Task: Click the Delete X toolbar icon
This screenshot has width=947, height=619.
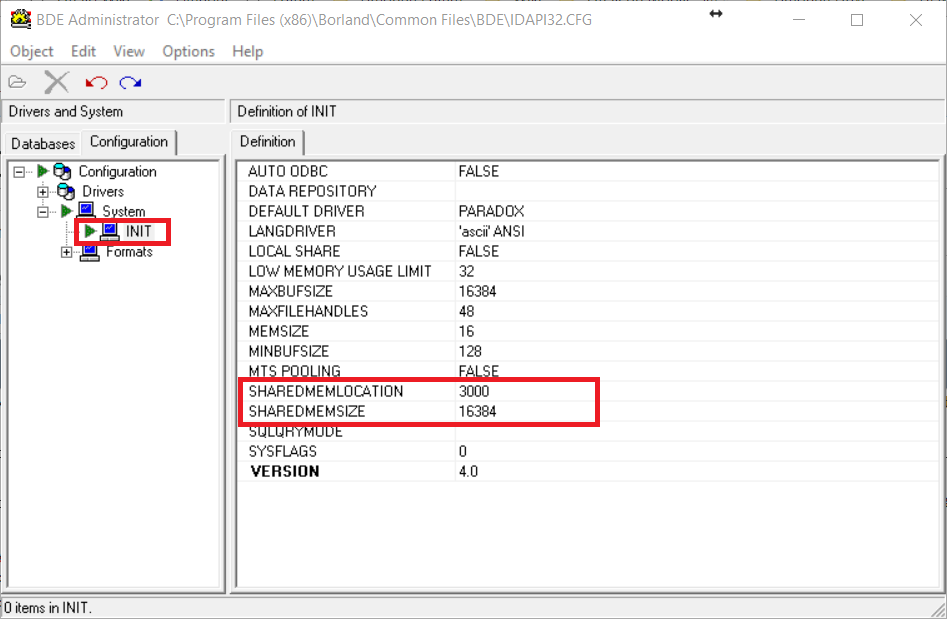Action: (57, 82)
